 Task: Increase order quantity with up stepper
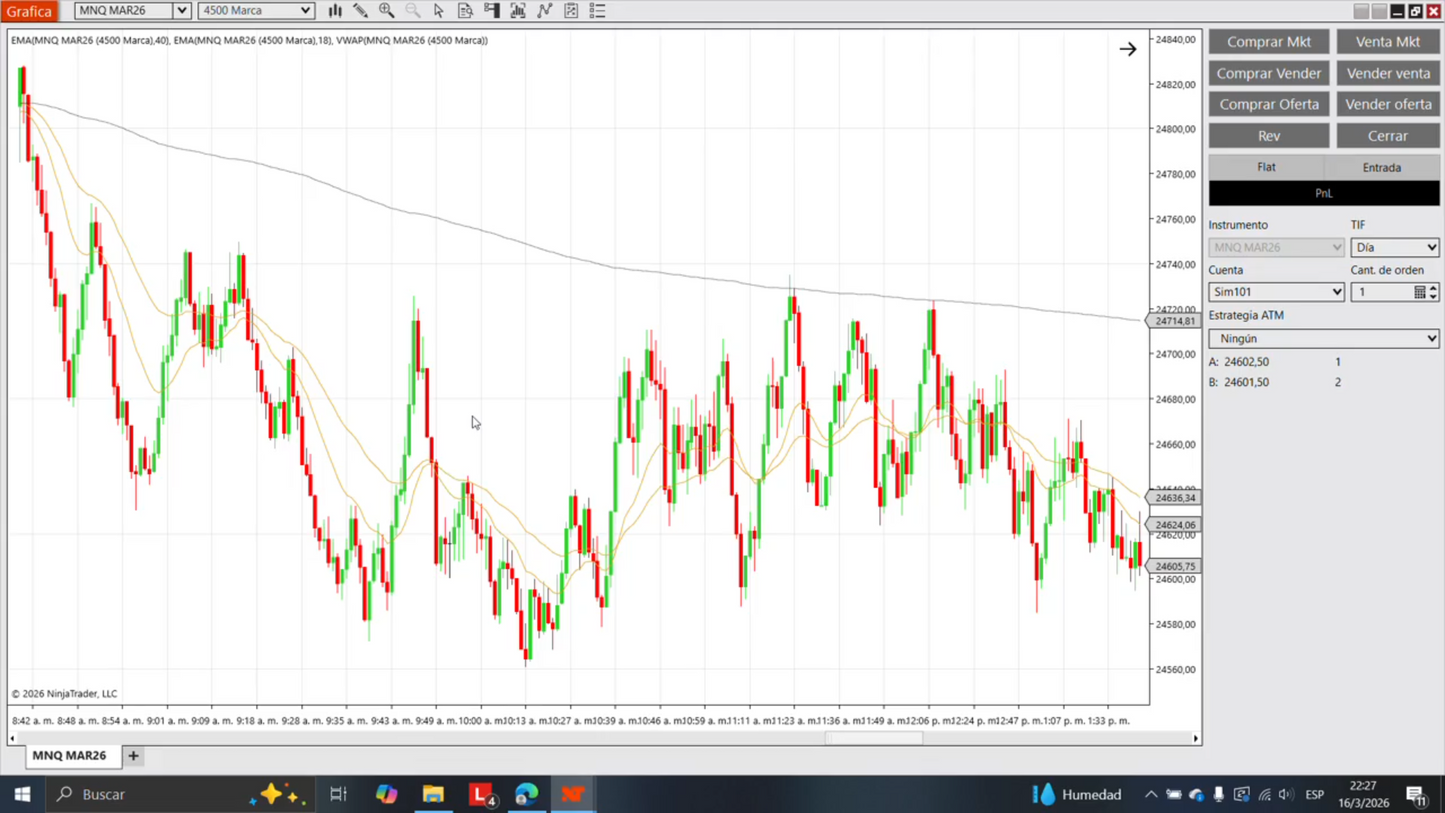(x=1433, y=287)
